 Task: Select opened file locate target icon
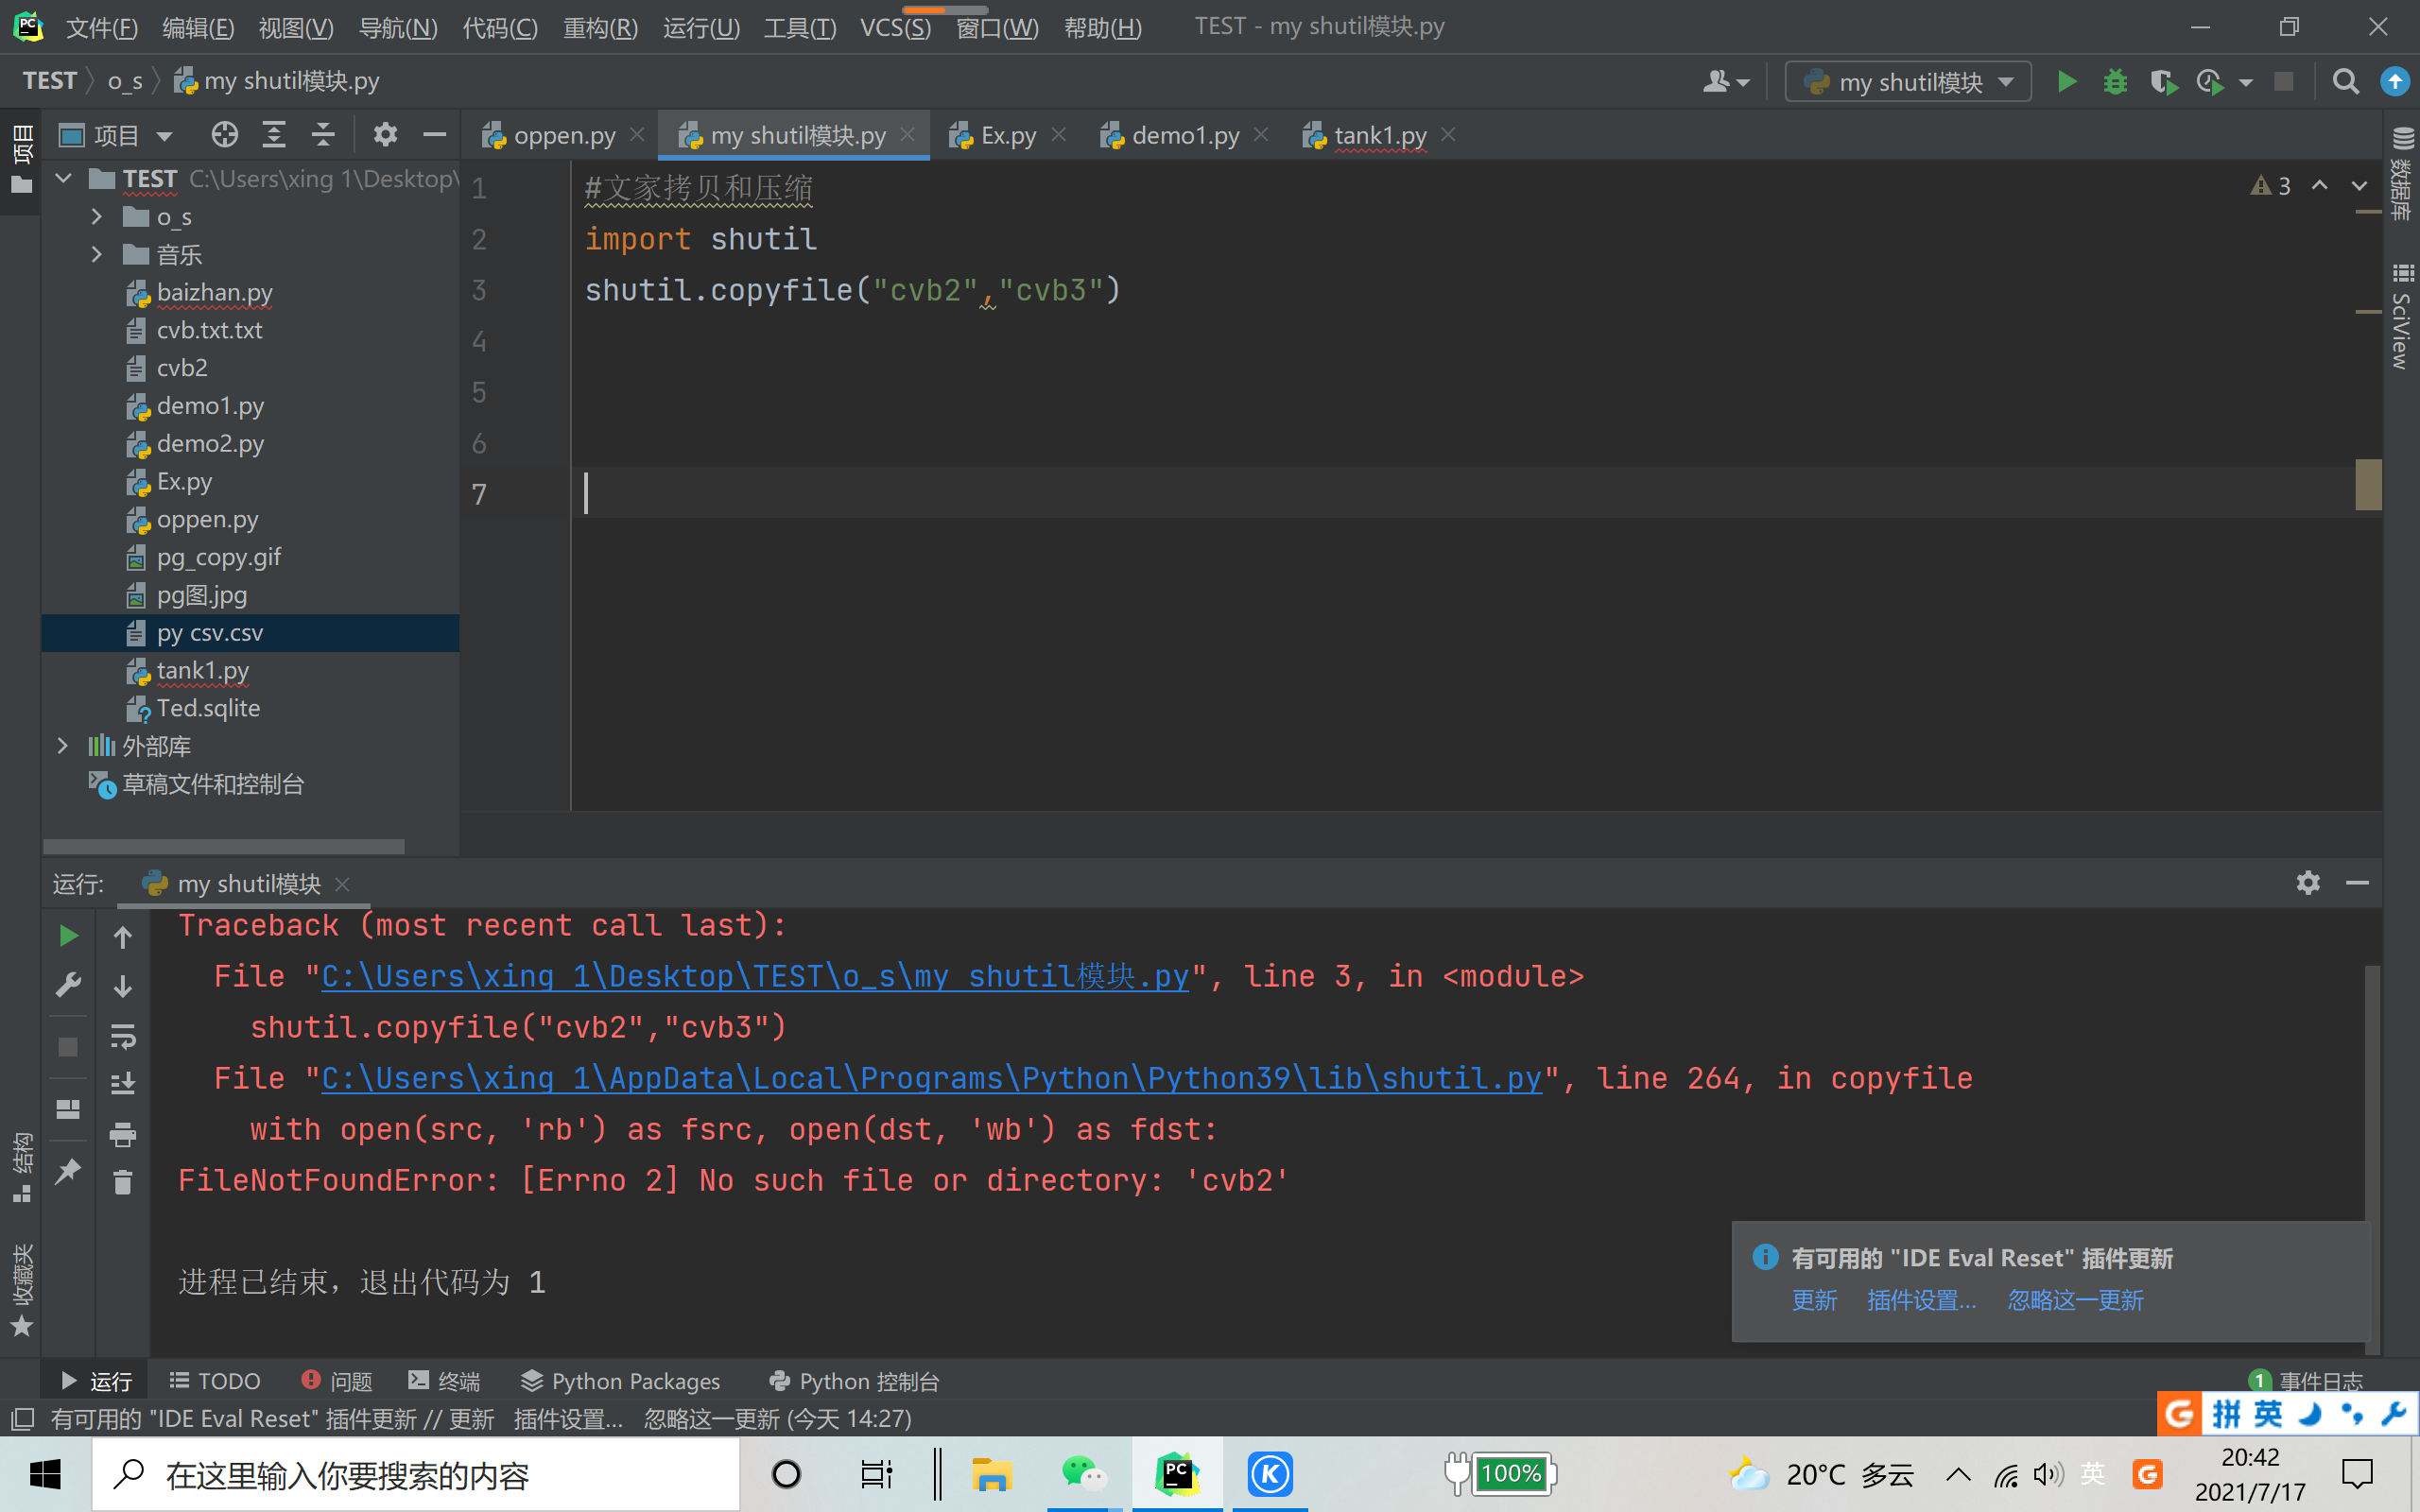225,134
